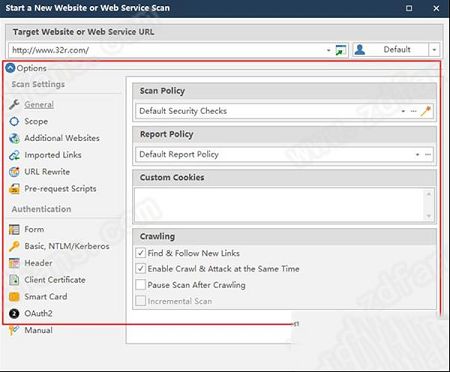450x372 pixels.
Task: Expand the target URL history dropdown
Action: pos(329,50)
